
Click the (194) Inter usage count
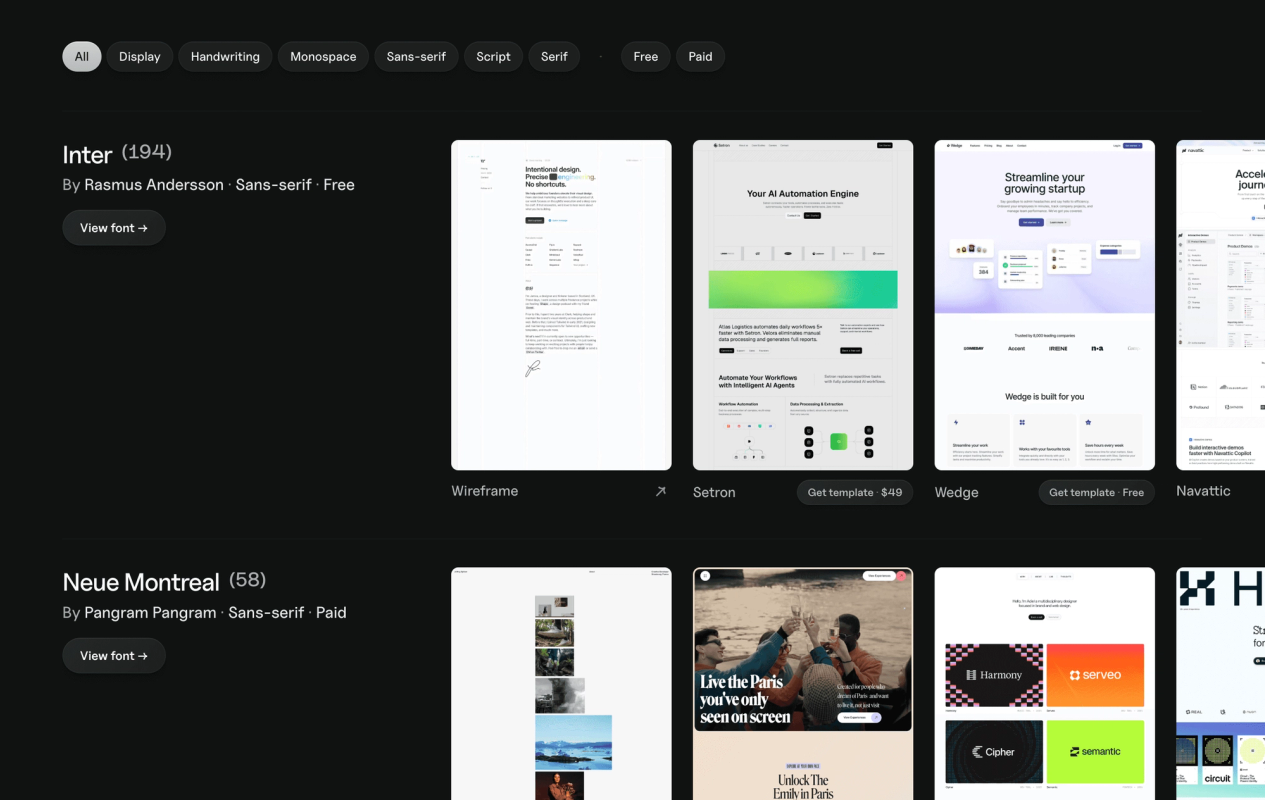coord(147,152)
